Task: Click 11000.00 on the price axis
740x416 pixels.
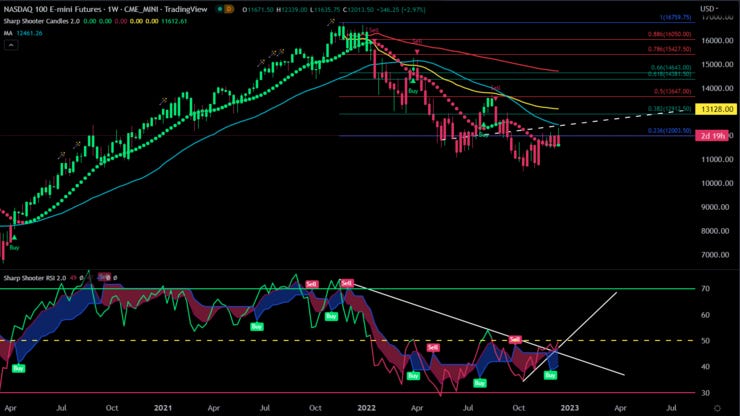Action: click(717, 160)
